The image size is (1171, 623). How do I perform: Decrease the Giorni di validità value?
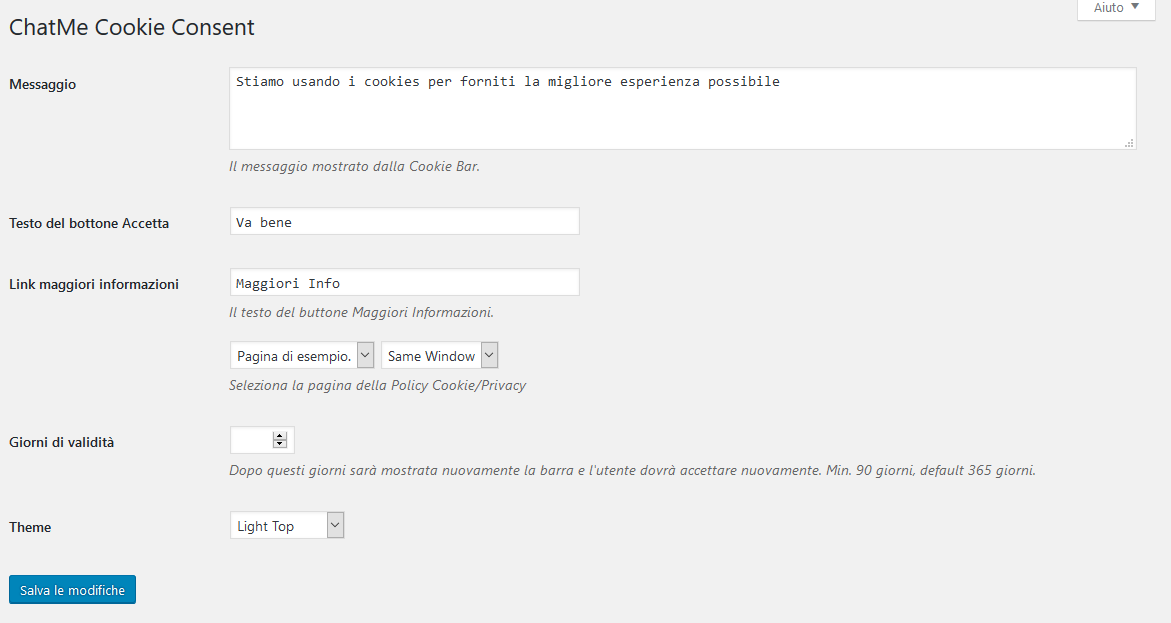click(x=280, y=444)
